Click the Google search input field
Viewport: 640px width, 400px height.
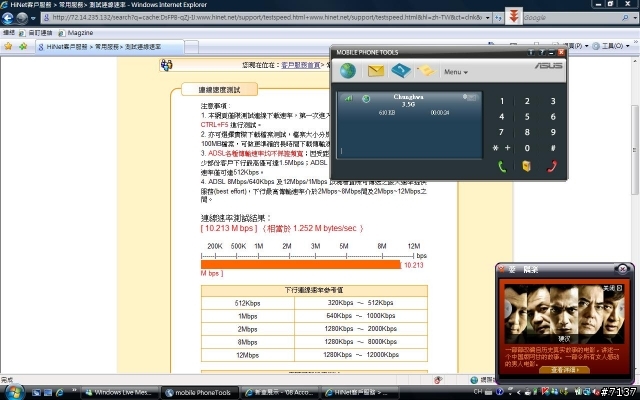click(572, 18)
